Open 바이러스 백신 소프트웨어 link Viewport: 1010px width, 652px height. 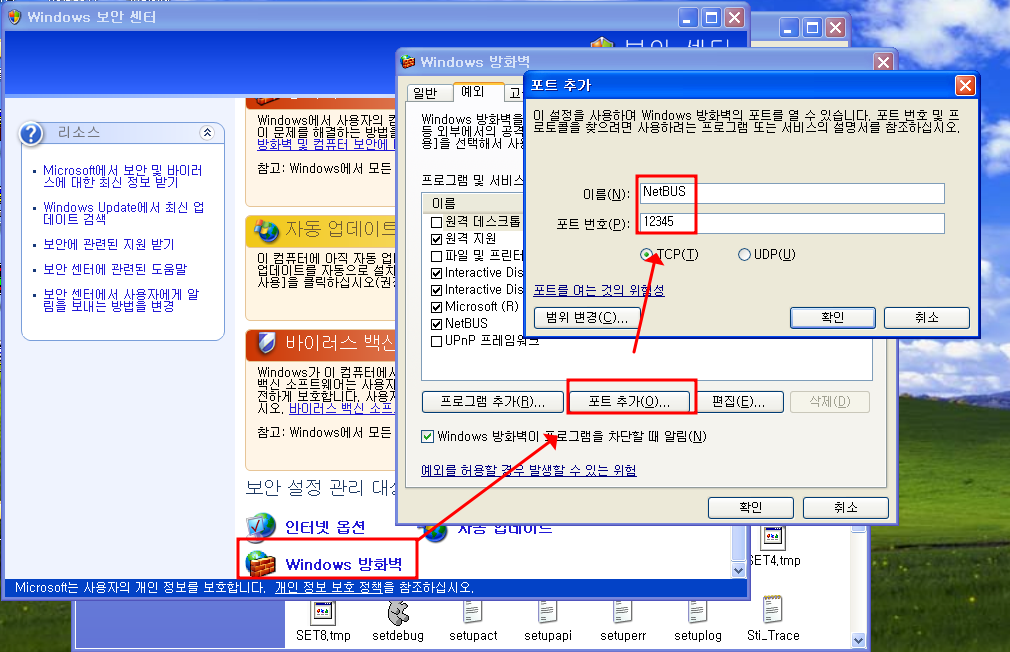pyautogui.click(x=341, y=408)
